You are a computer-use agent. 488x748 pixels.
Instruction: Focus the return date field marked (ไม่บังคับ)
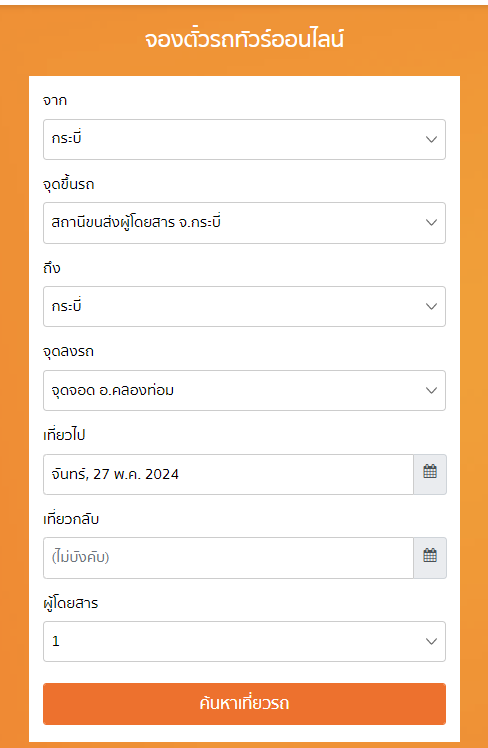228,558
